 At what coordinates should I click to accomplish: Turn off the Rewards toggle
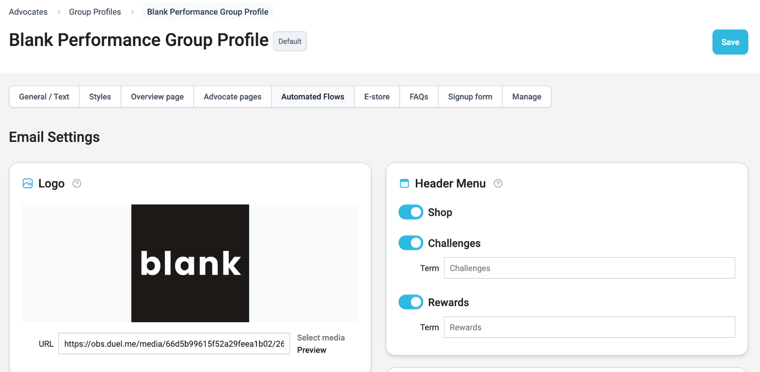411,302
